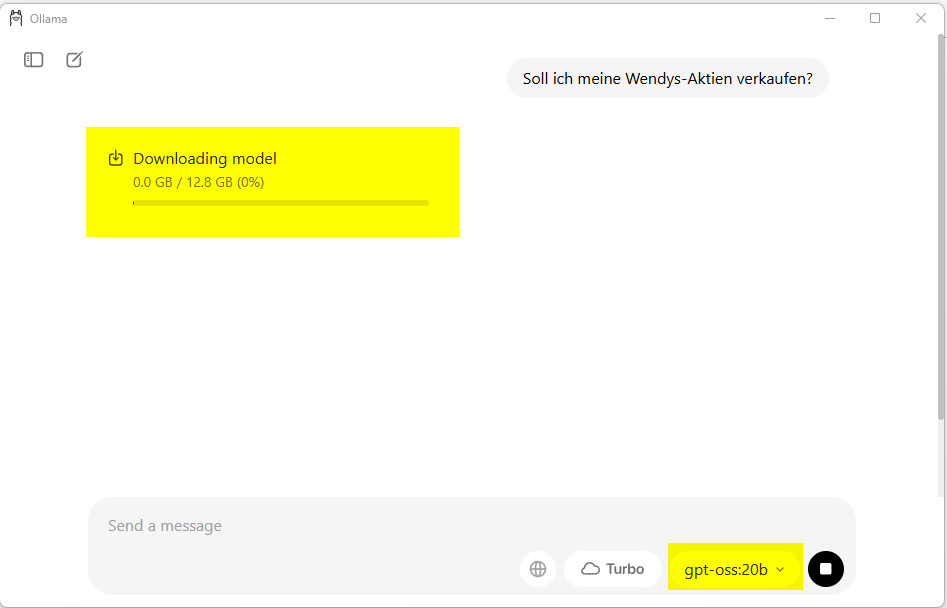Click the Ollama title bar text
The width and height of the screenshot is (947, 608).
[x=49, y=19]
